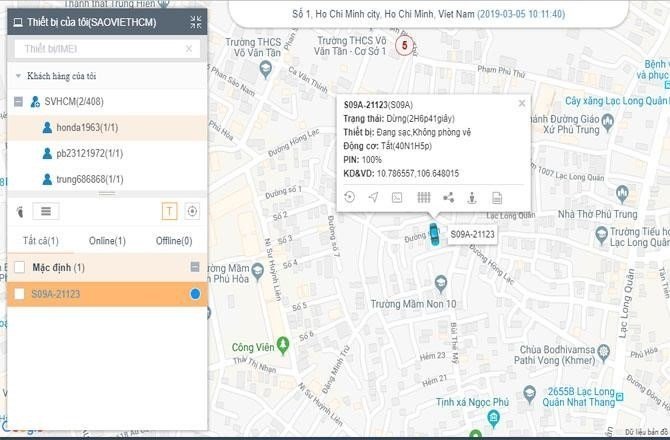
Task: Click the Thiết bị/IMEI search field
Action: pyautogui.click(x=100, y=48)
